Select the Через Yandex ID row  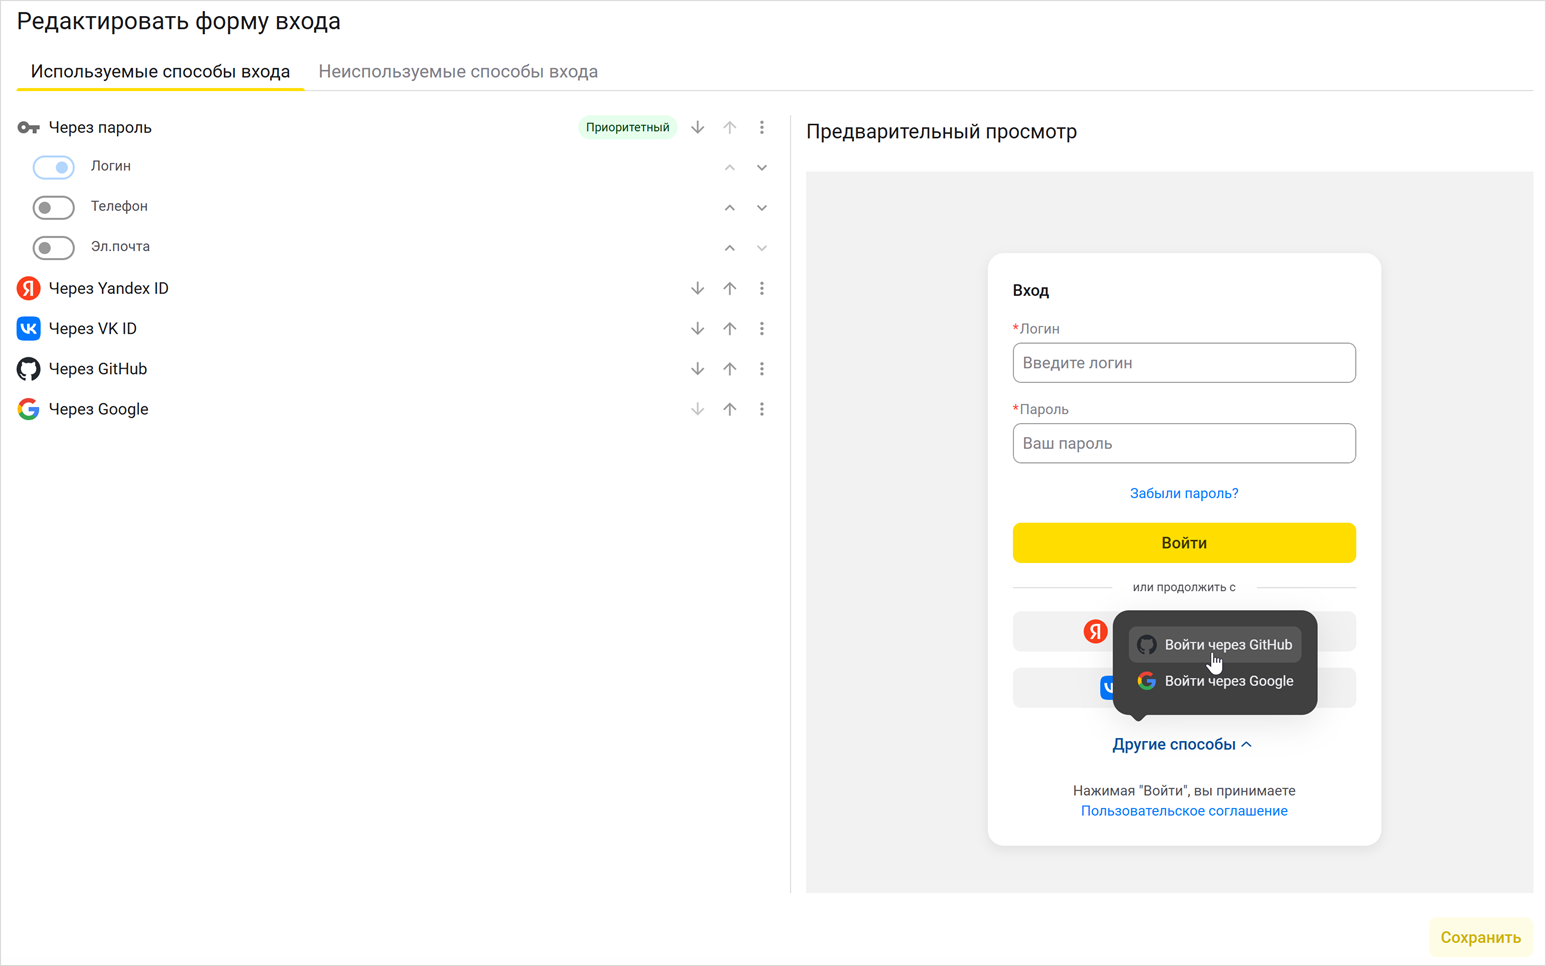[x=393, y=288]
